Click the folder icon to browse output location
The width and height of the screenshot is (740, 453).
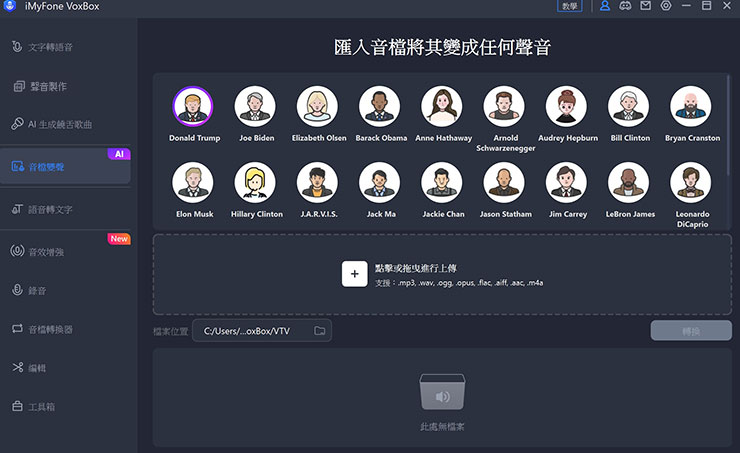point(320,331)
